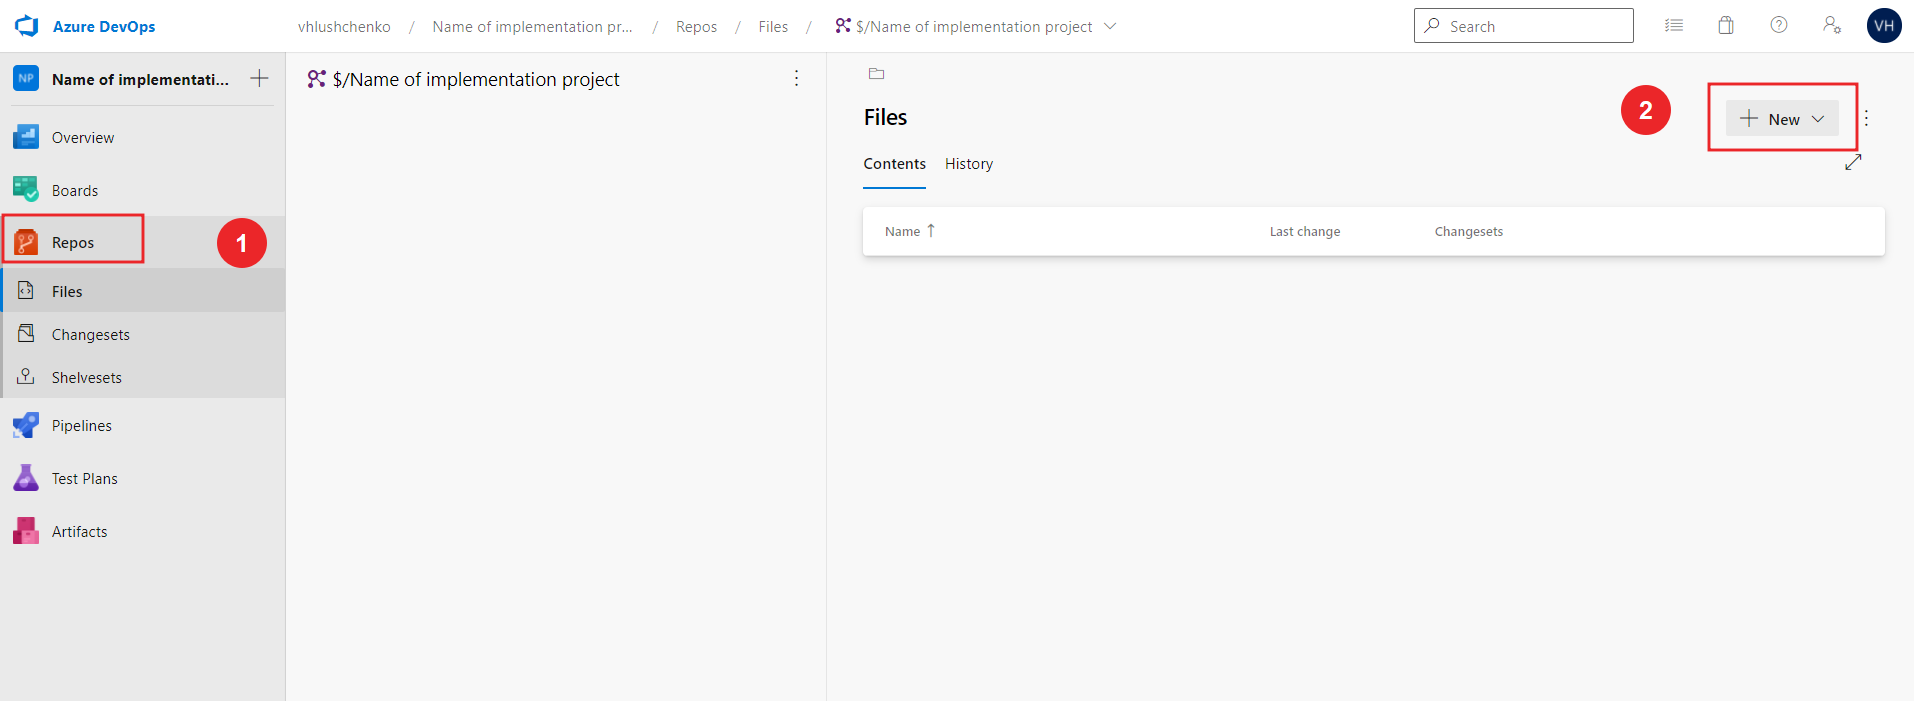The image size is (1914, 701).
Task: Click the Boards icon in sidebar
Action: pos(26,189)
